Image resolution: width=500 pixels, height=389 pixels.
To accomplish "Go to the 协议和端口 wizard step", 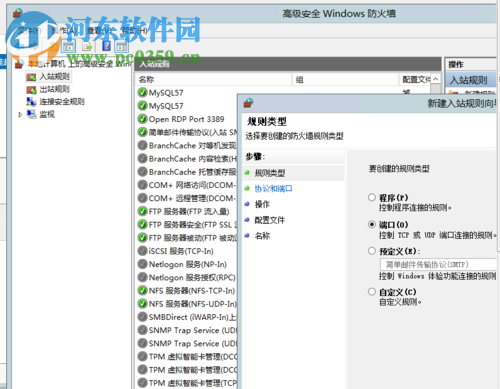I will tap(273, 189).
